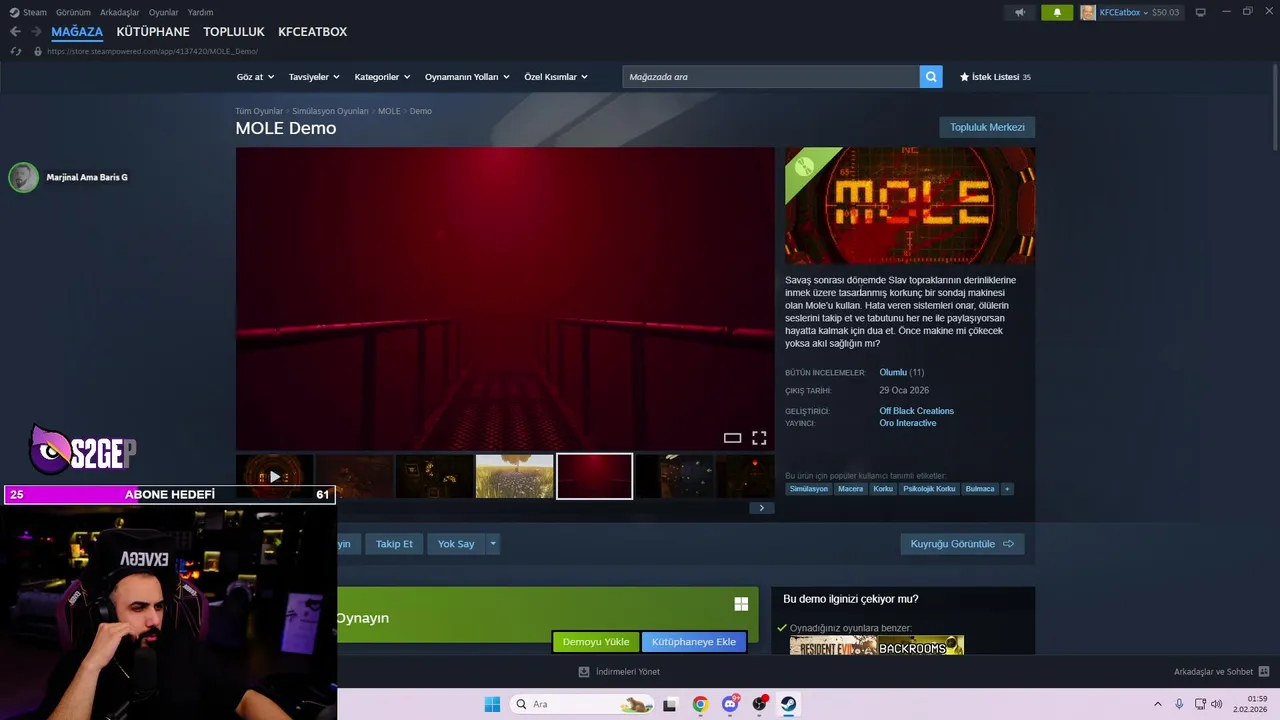Click the magnifier search button
Viewport: 1280px width, 720px height.
click(931, 77)
